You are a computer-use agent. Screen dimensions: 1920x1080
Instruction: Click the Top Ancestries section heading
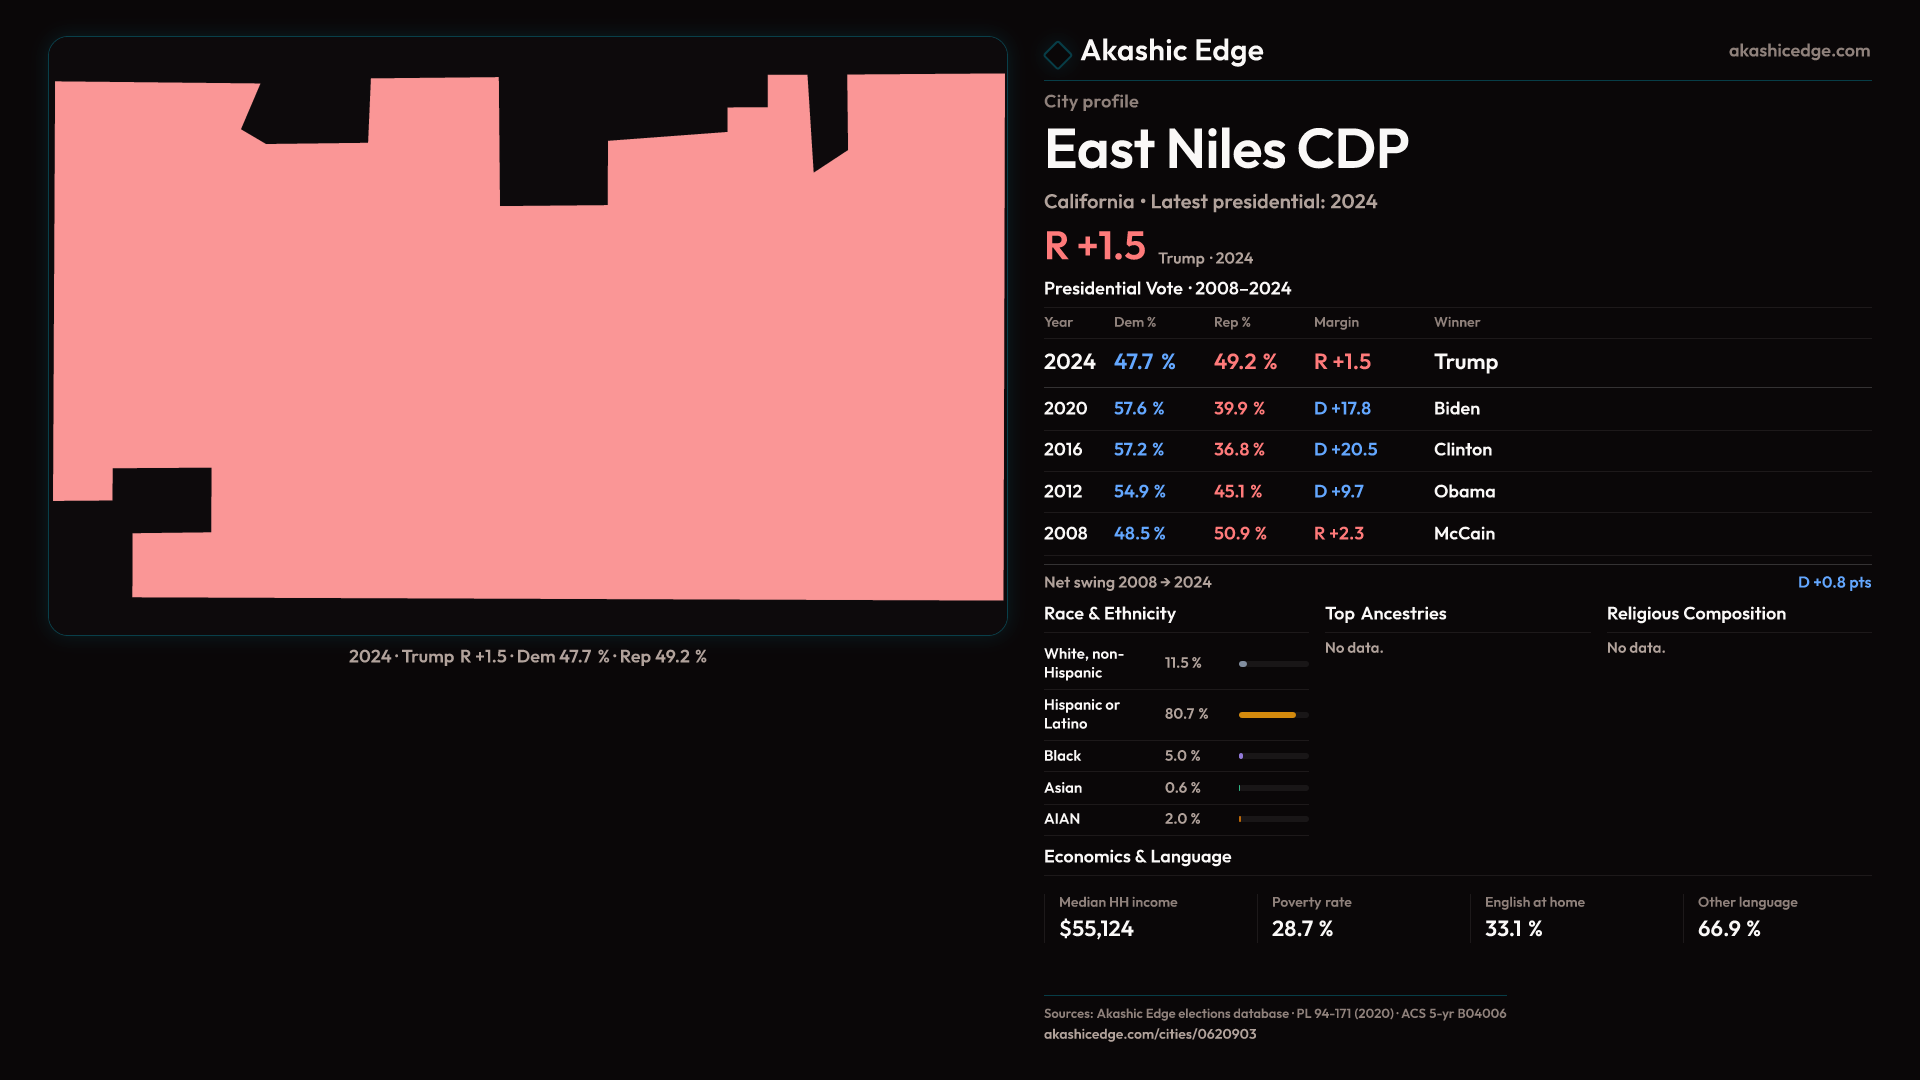pos(1385,614)
